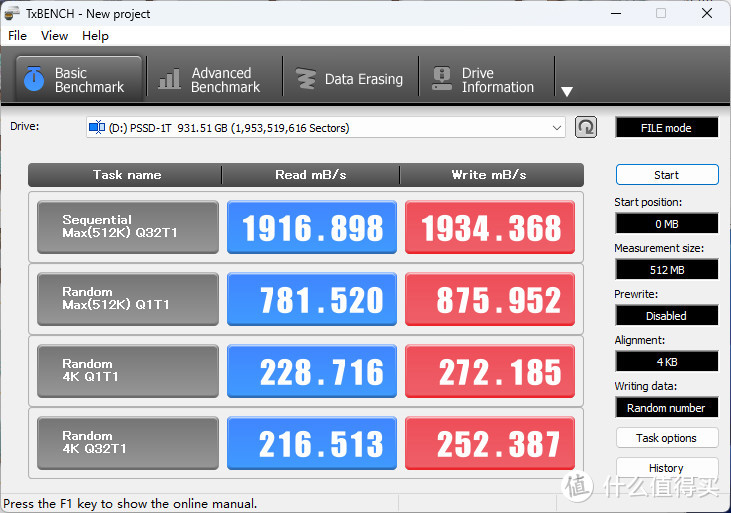The image size is (731, 513).
Task: Click the Read mB/s column header
Action: tap(310, 175)
